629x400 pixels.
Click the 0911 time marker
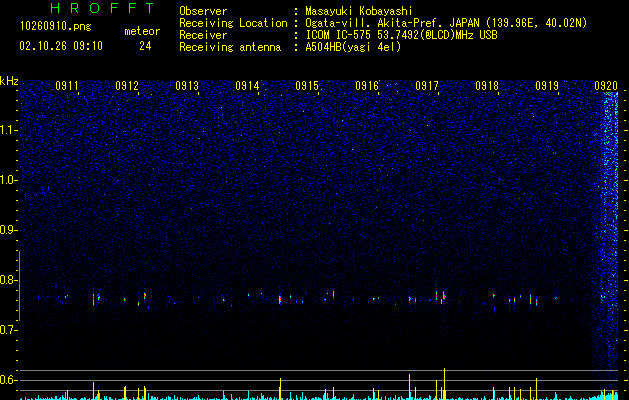coord(67,86)
